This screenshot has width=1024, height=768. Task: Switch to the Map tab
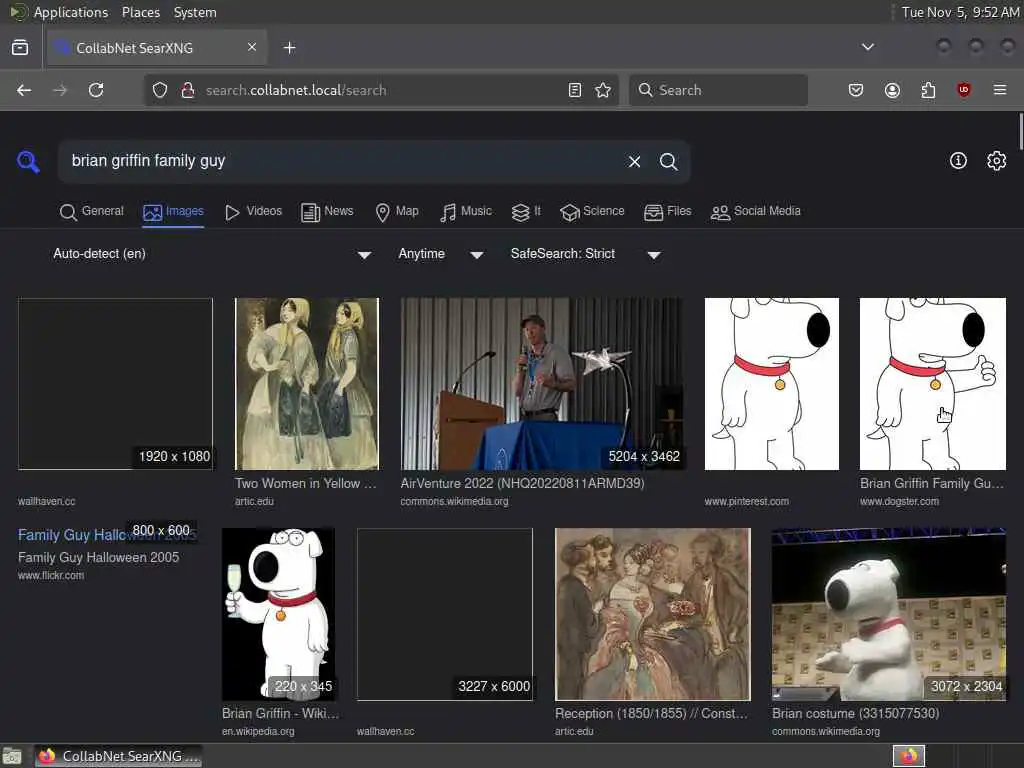point(397,212)
